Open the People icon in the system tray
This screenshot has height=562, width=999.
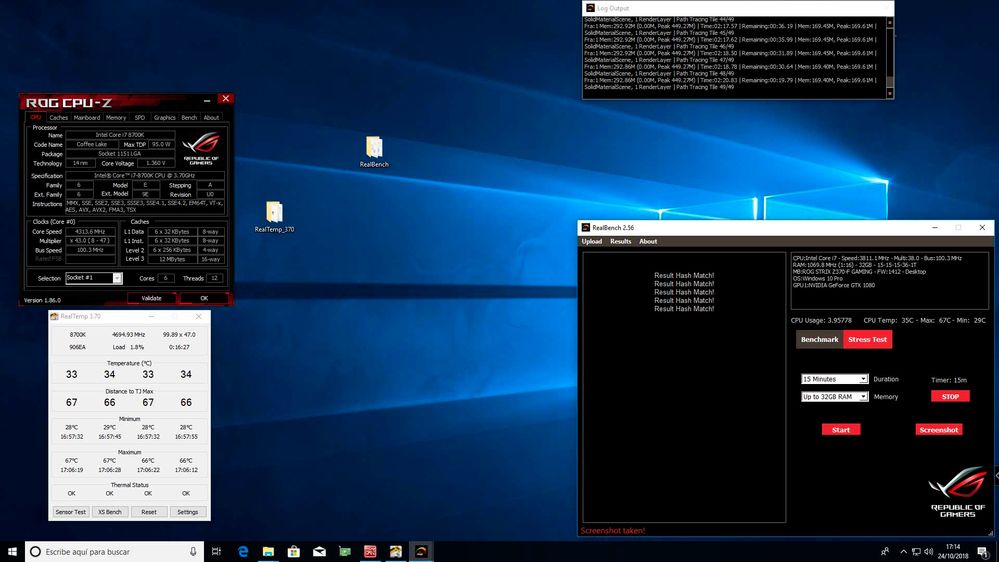click(x=885, y=551)
